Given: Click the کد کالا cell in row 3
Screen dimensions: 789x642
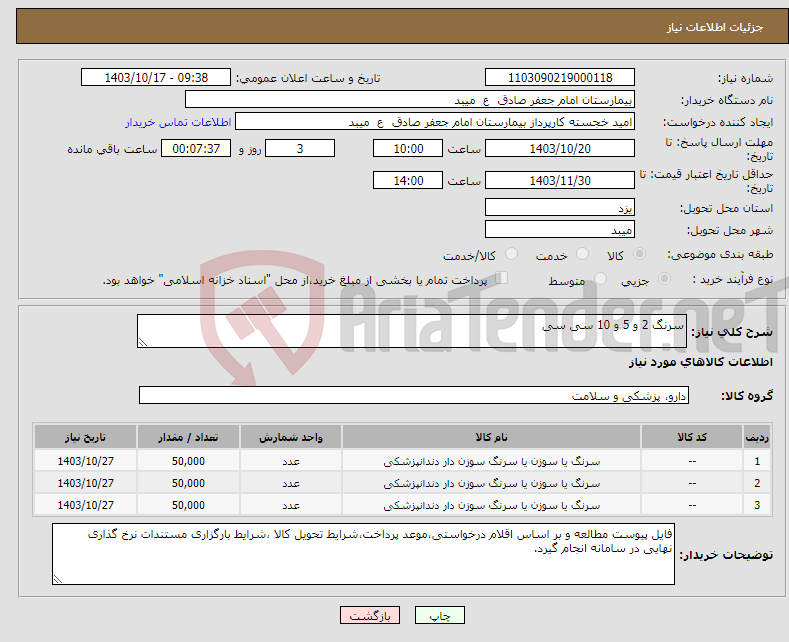Looking at the screenshot, I should 692,505.
